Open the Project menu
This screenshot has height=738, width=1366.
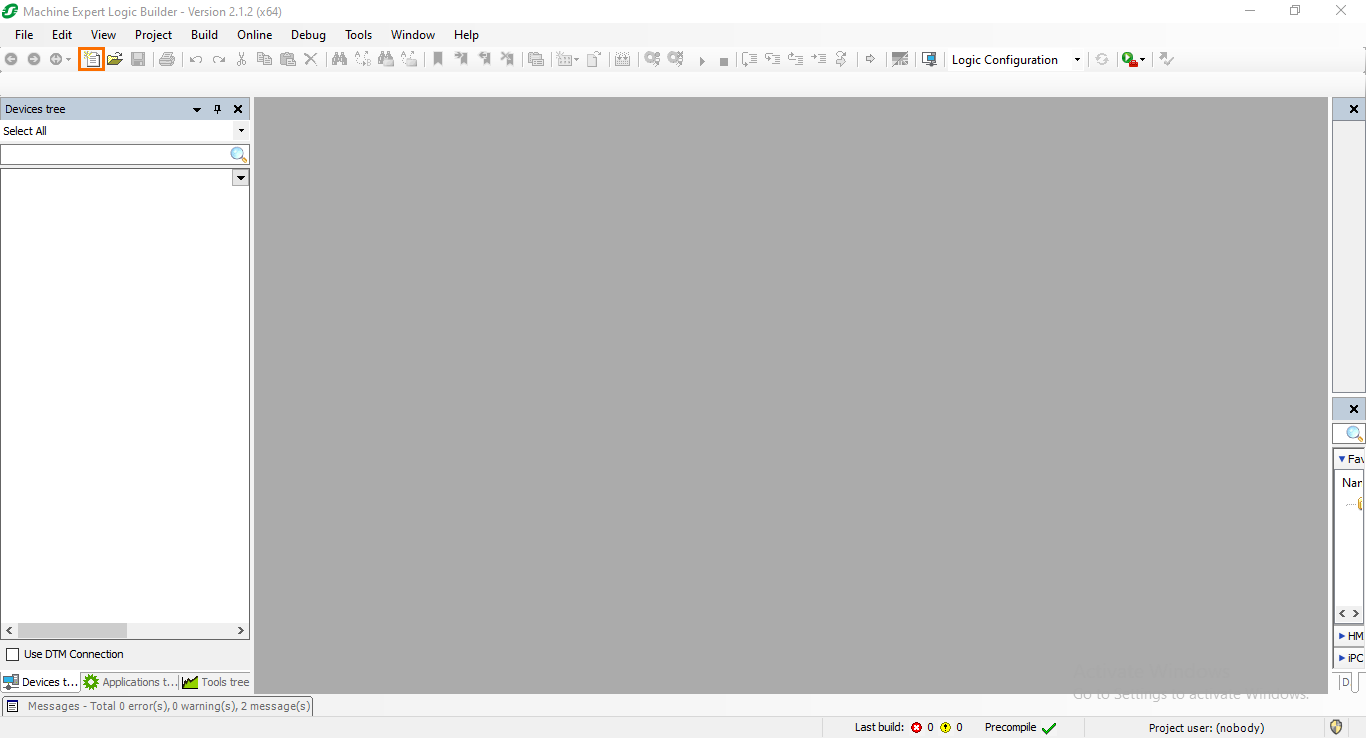153,35
